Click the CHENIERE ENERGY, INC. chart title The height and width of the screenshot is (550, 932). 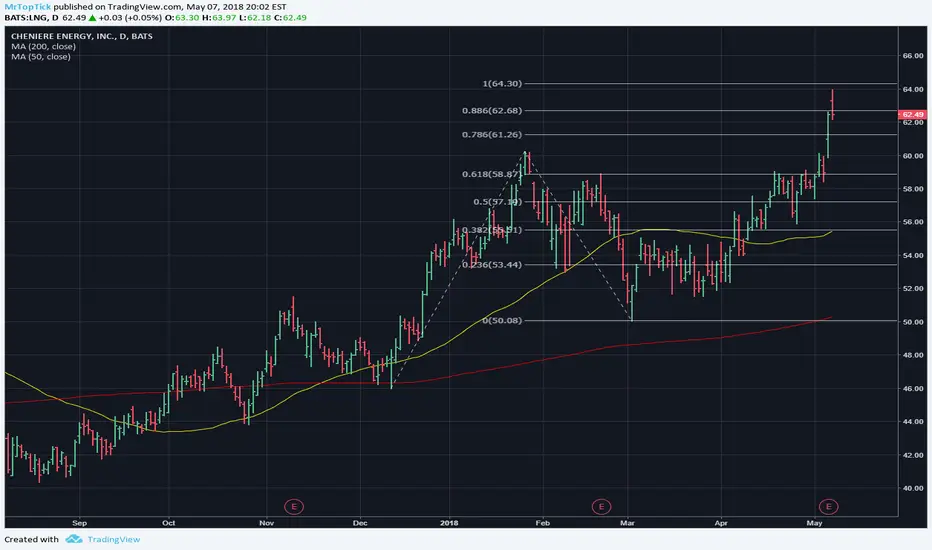(81, 36)
